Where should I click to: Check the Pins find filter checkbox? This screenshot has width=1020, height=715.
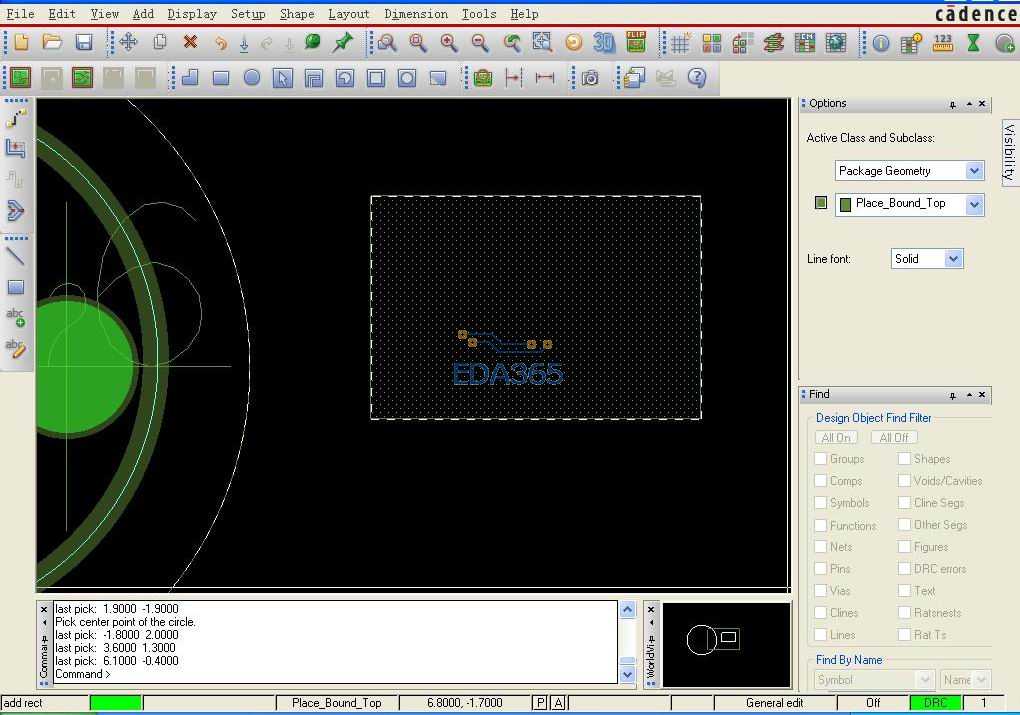click(821, 569)
